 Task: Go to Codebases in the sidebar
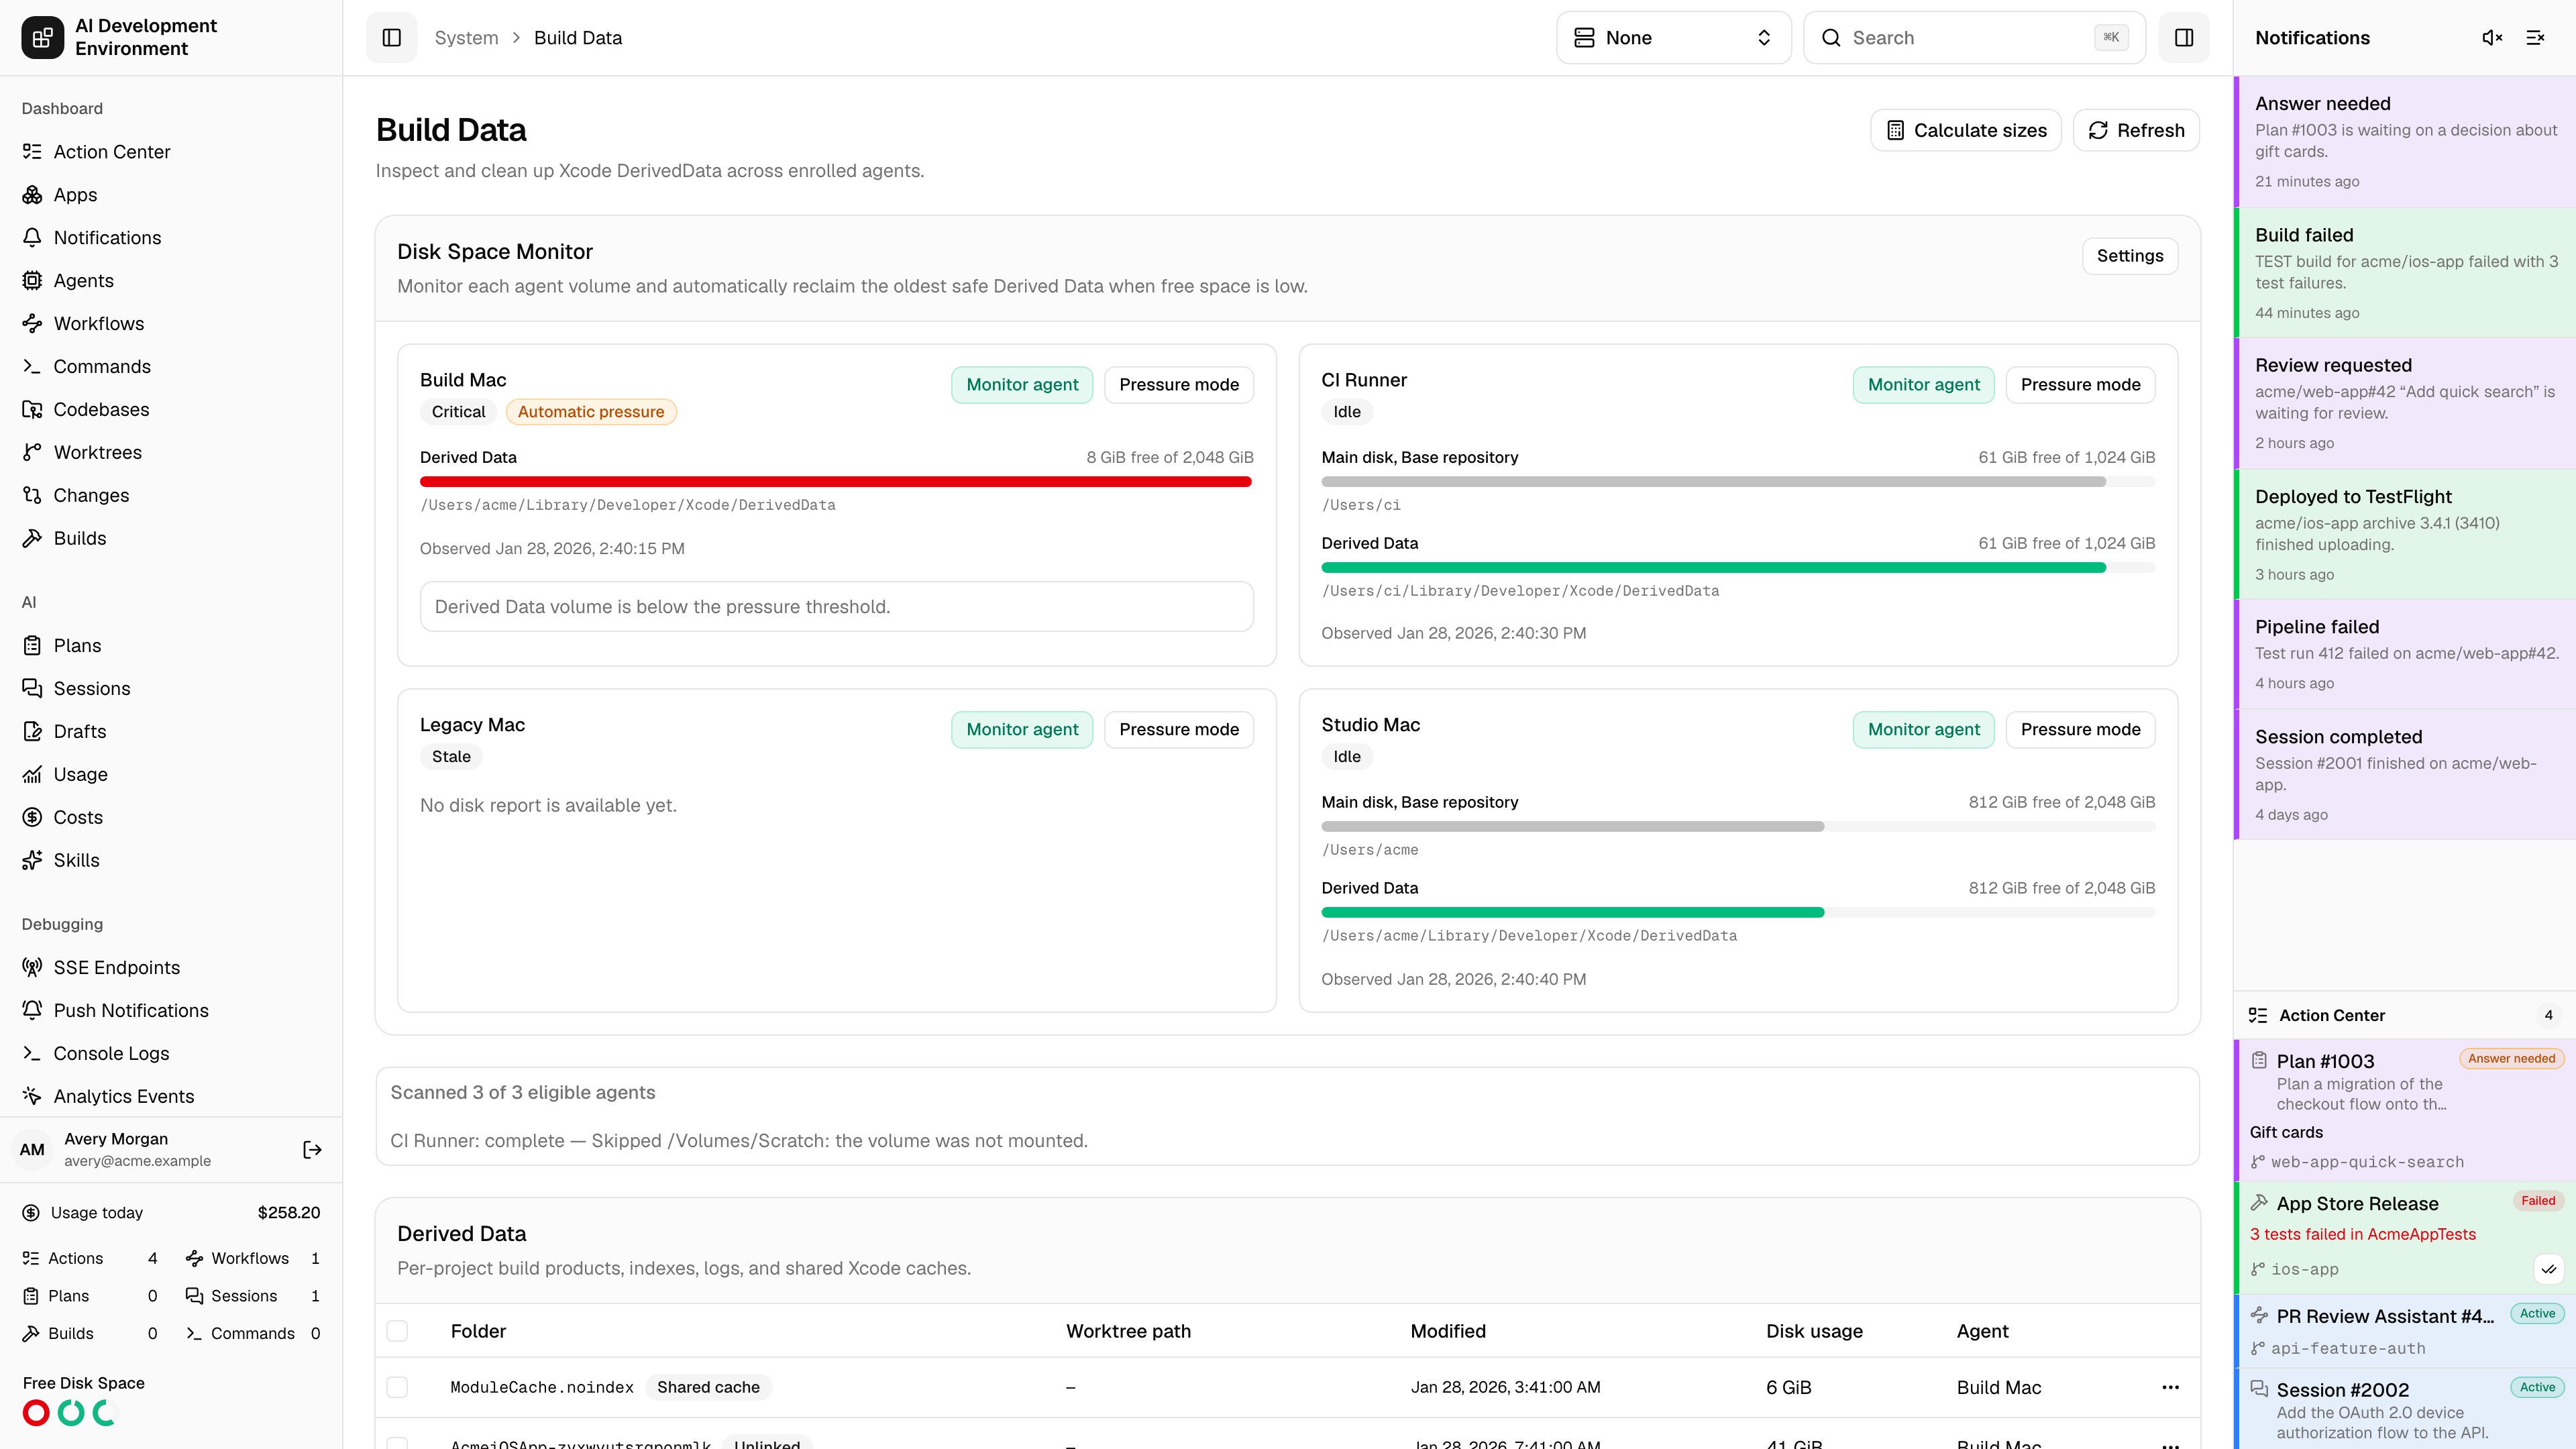(171, 410)
